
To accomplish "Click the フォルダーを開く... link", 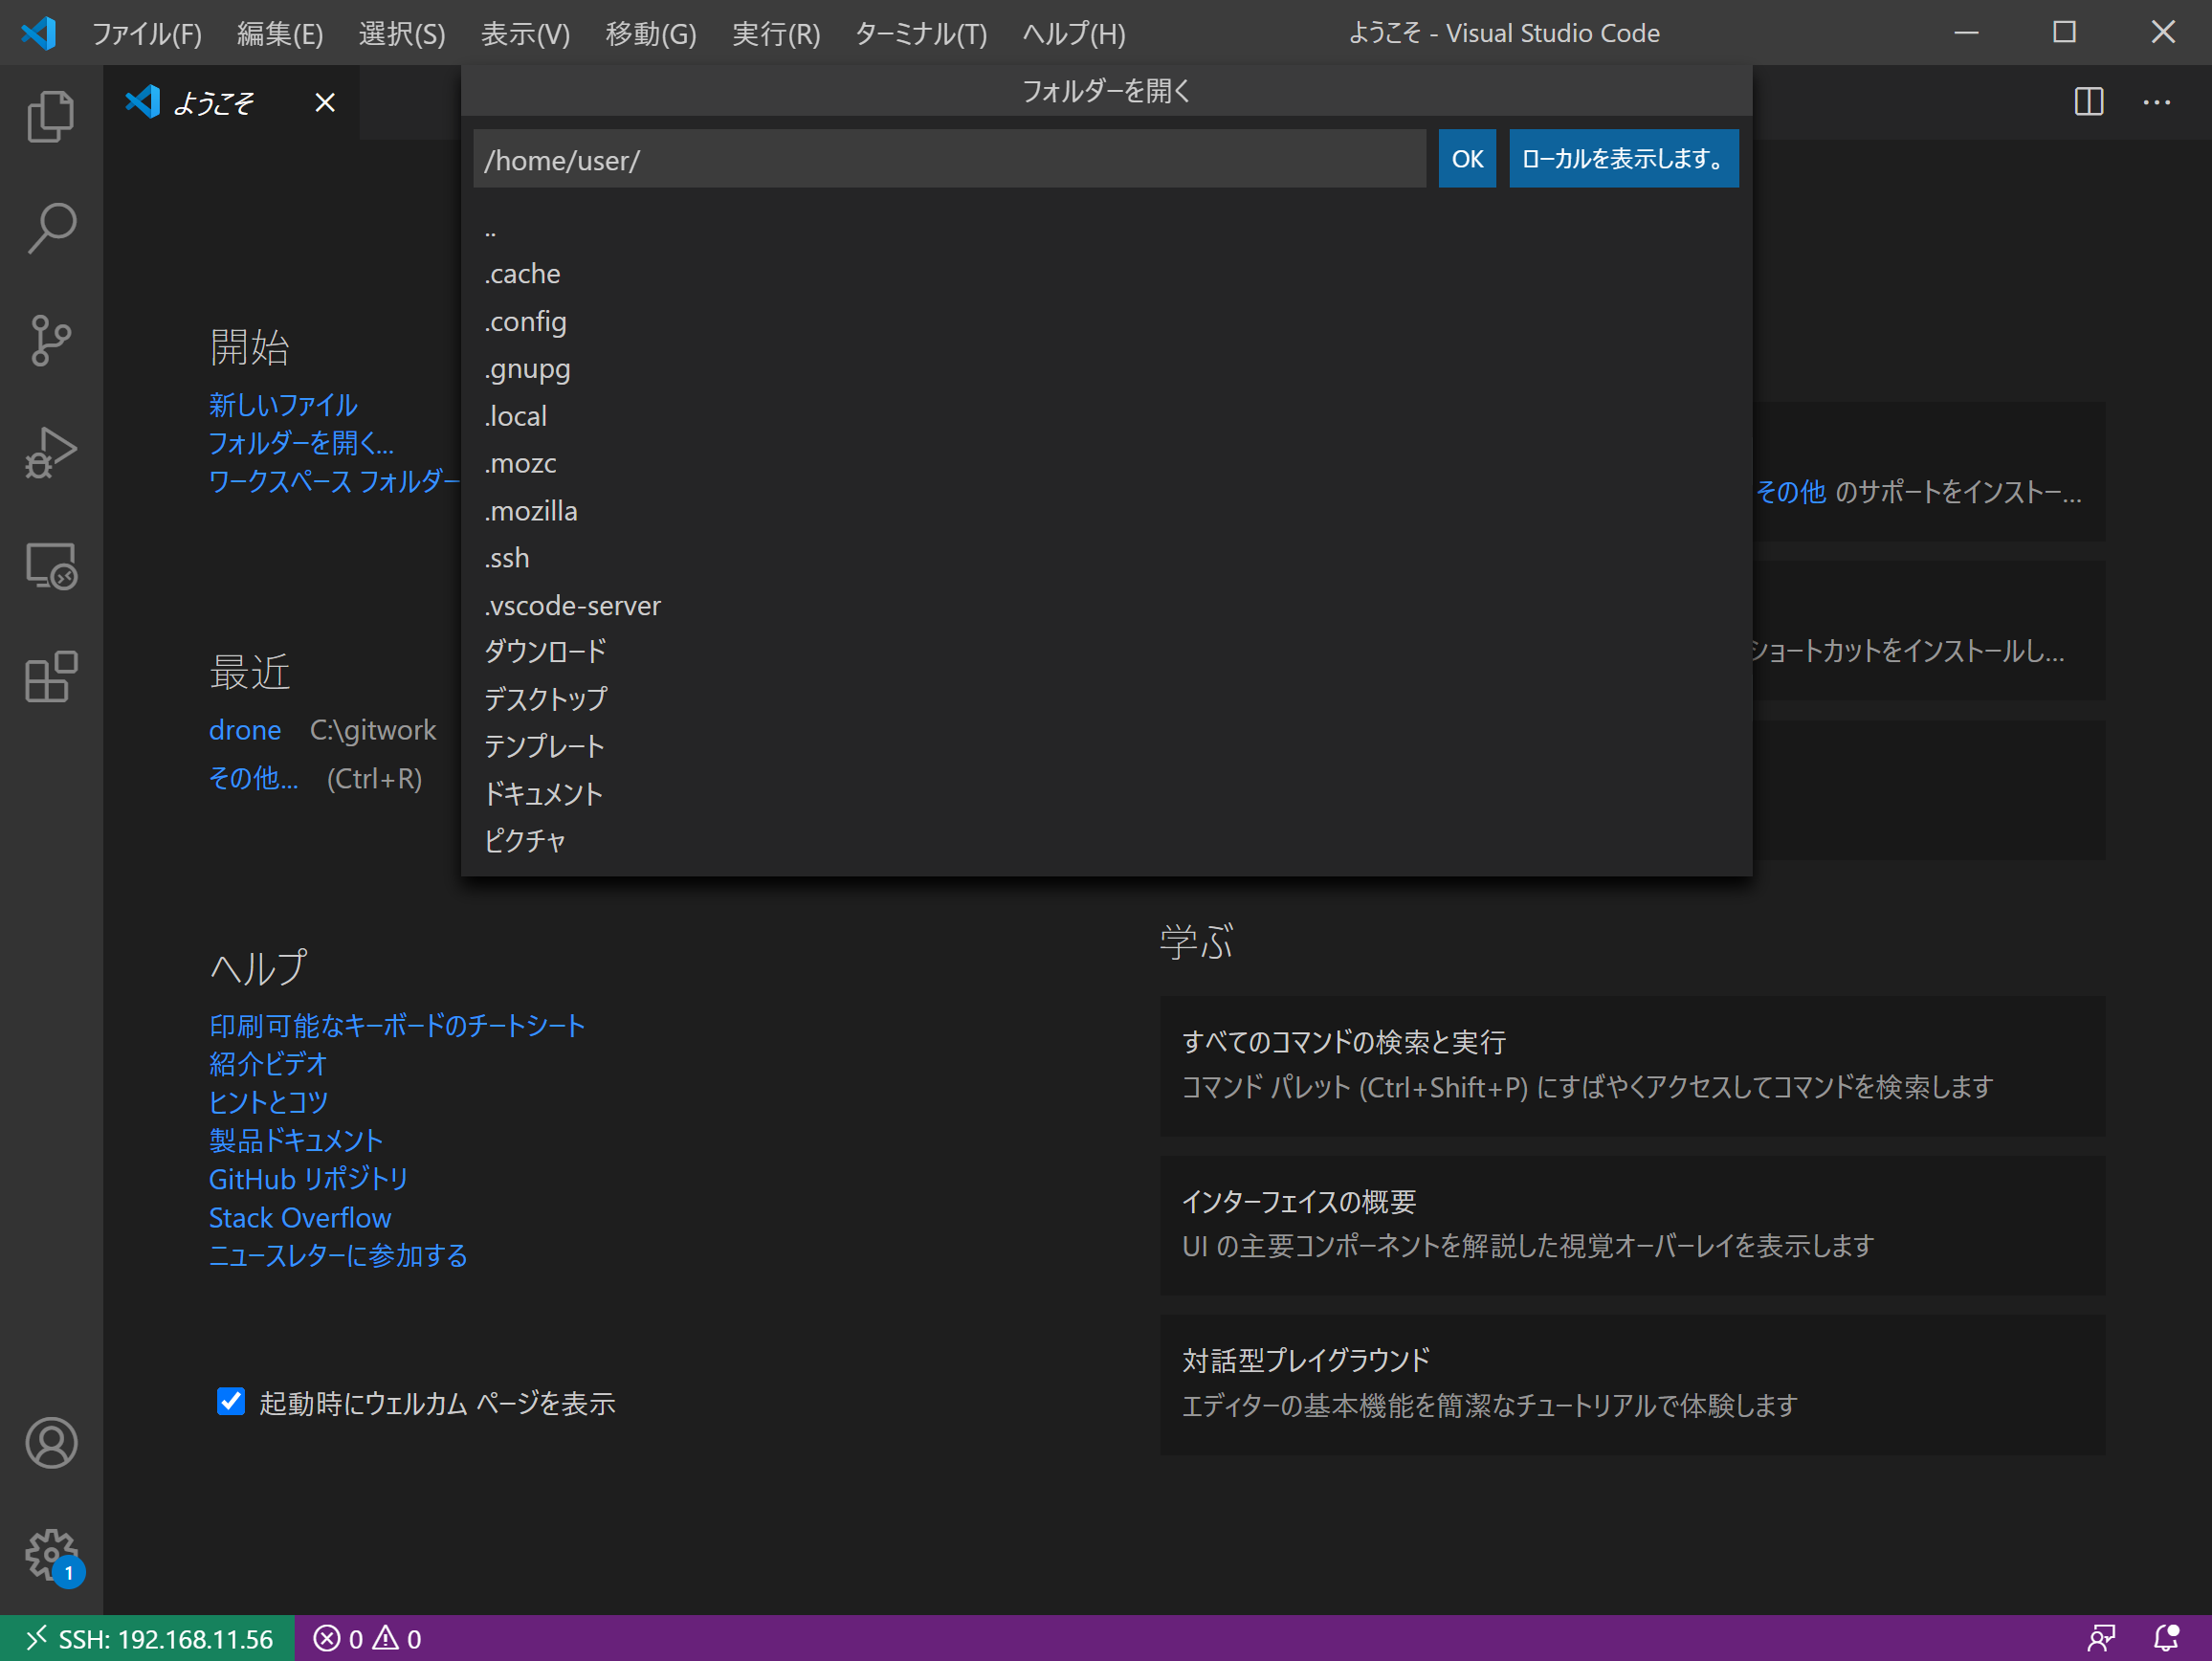I will pyautogui.click(x=301, y=443).
